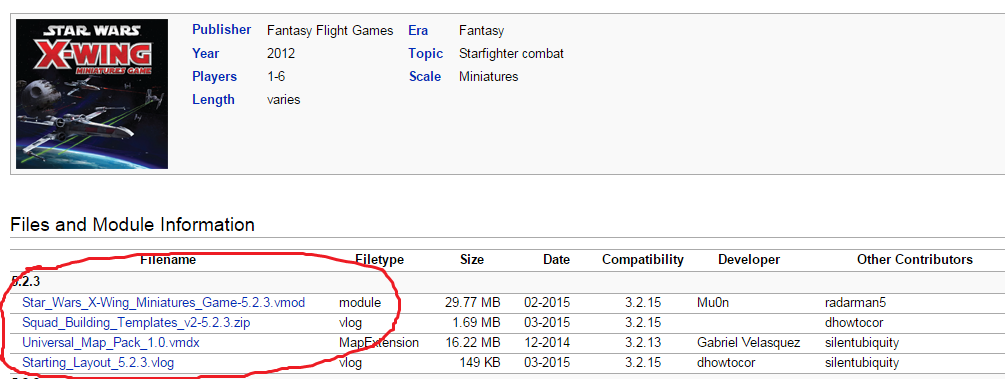1005x379 pixels.
Task: Click the Other Contributors column header
Action: pyautogui.click(x=915, y=260)
